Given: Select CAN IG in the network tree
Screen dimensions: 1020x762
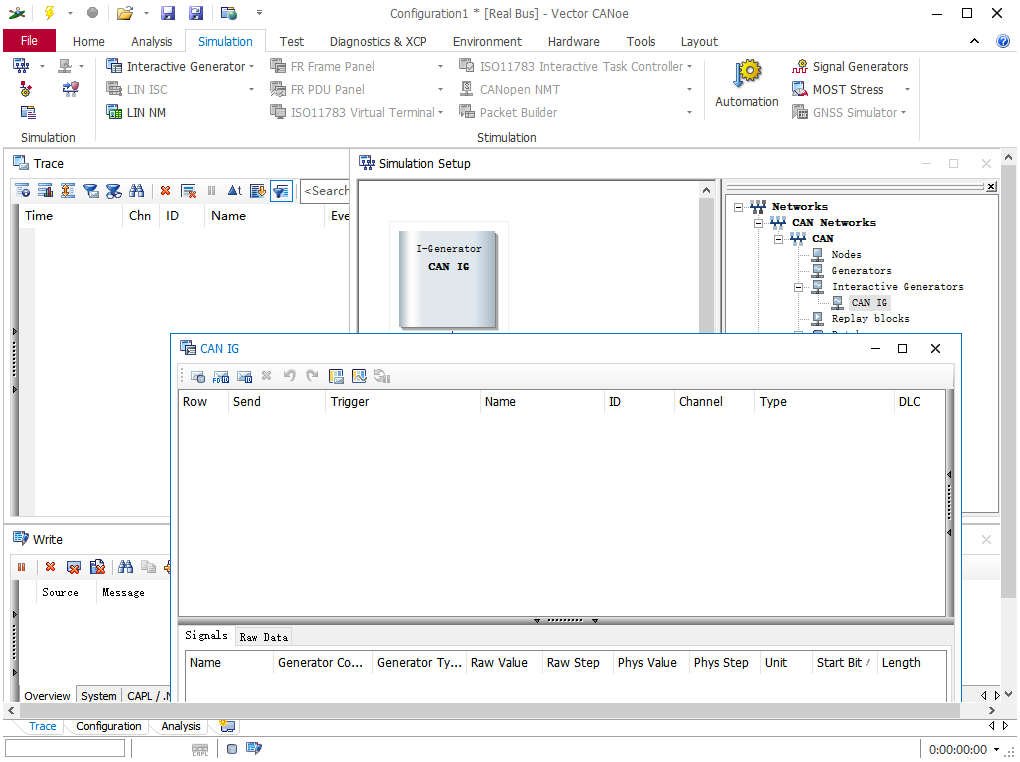Looking at the screenshot, I should coord(869,303).
